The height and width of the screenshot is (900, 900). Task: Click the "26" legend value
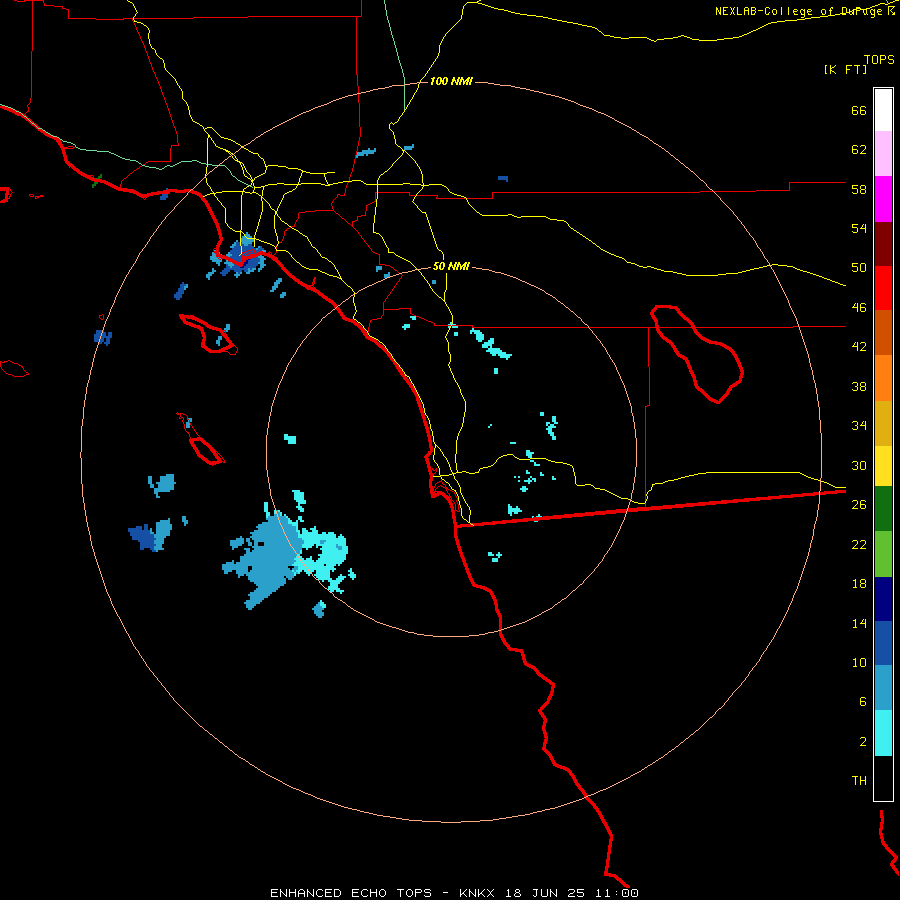(x=859, y=505)
